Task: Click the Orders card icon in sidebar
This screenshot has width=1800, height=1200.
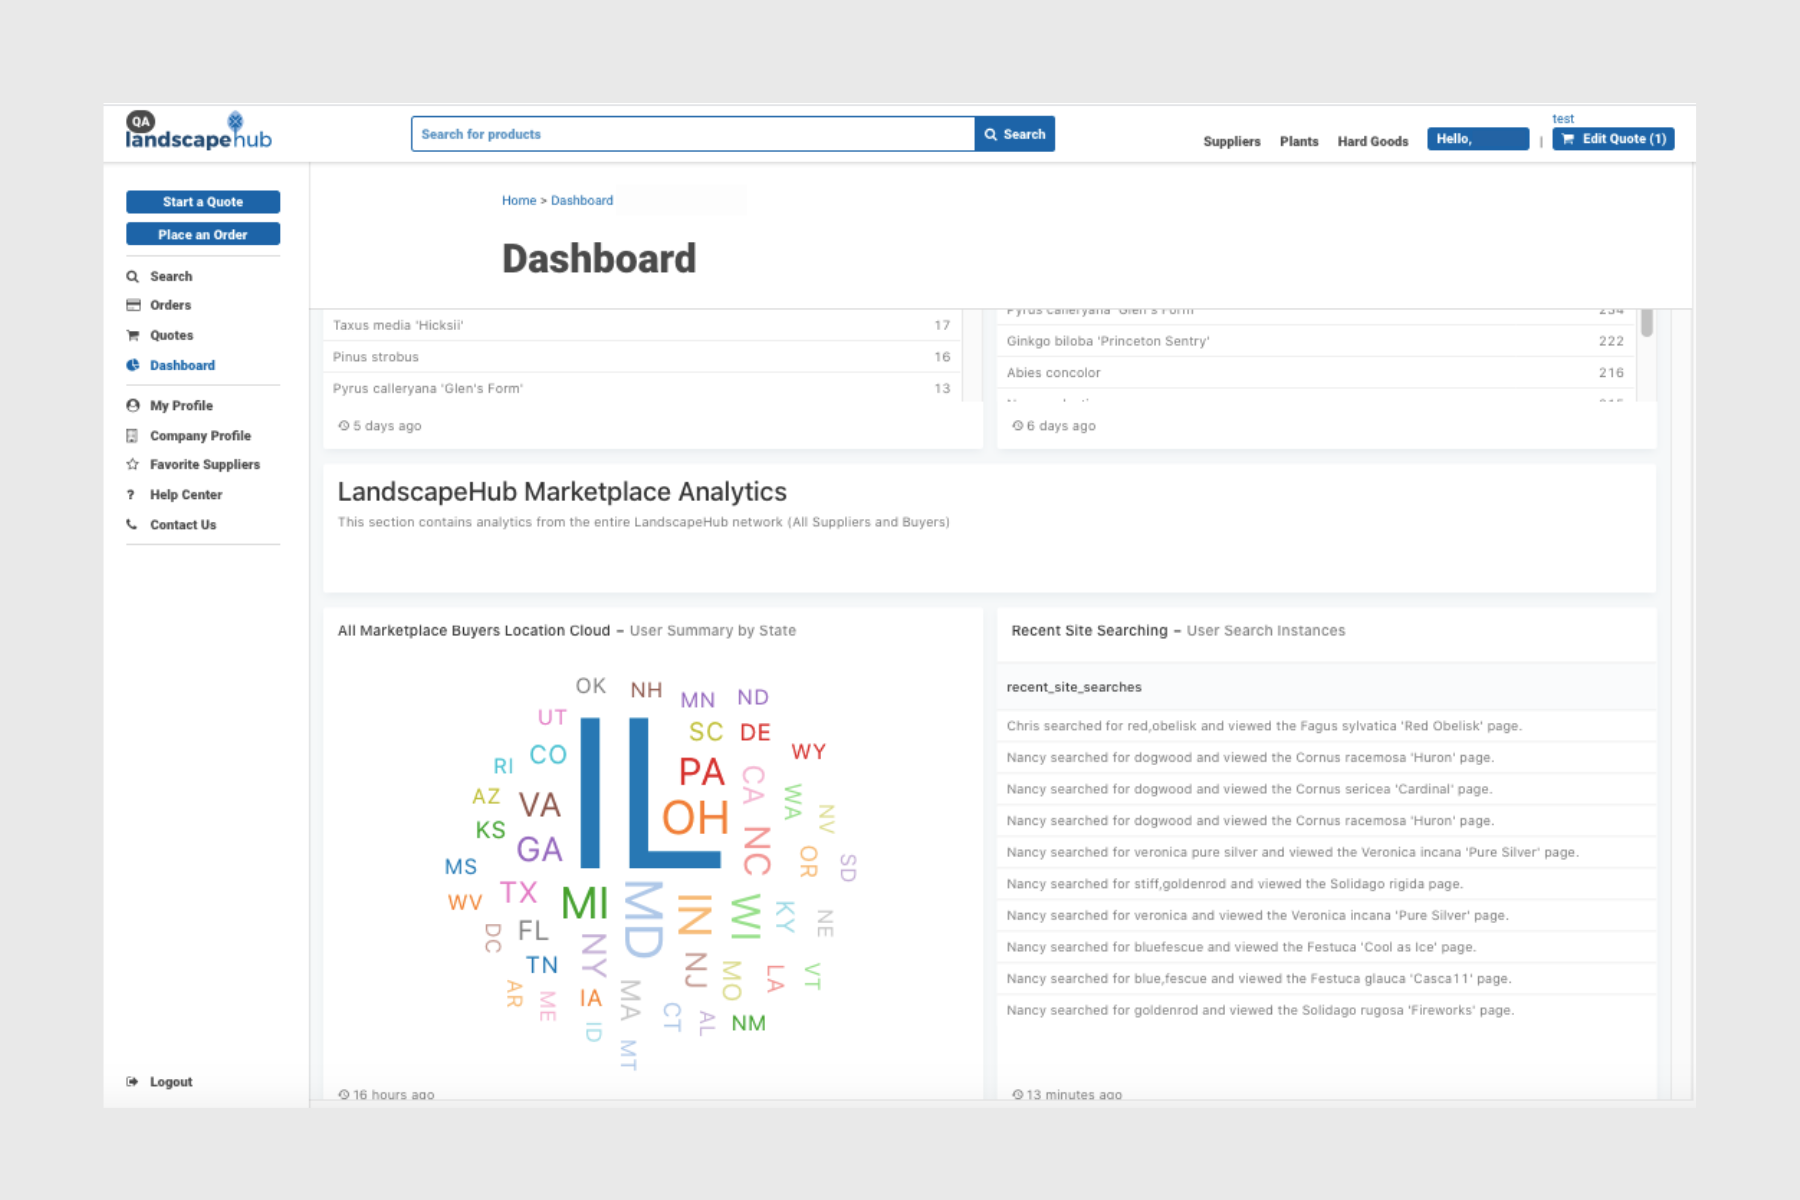Action: click(x=132, y=306)
